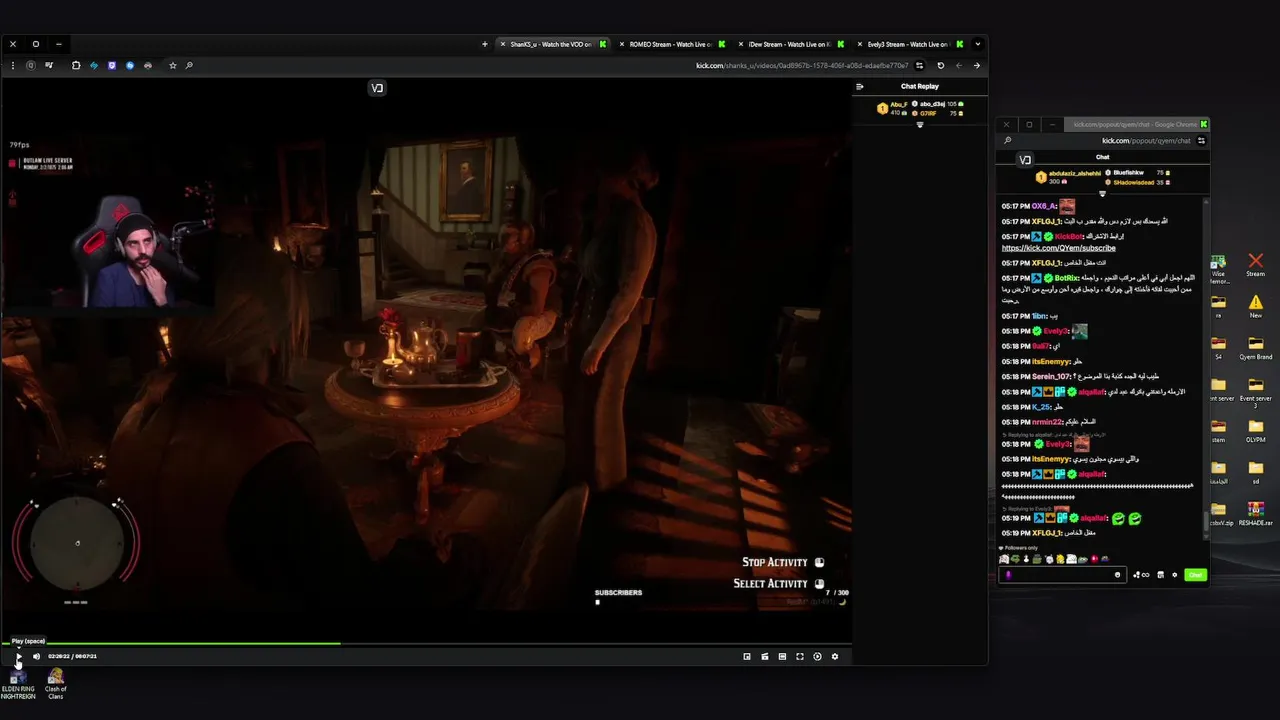This screenshot has width=1280, height=720.
Task: Open the emoji picker in chat input
Action: [x=1117, y=575]
